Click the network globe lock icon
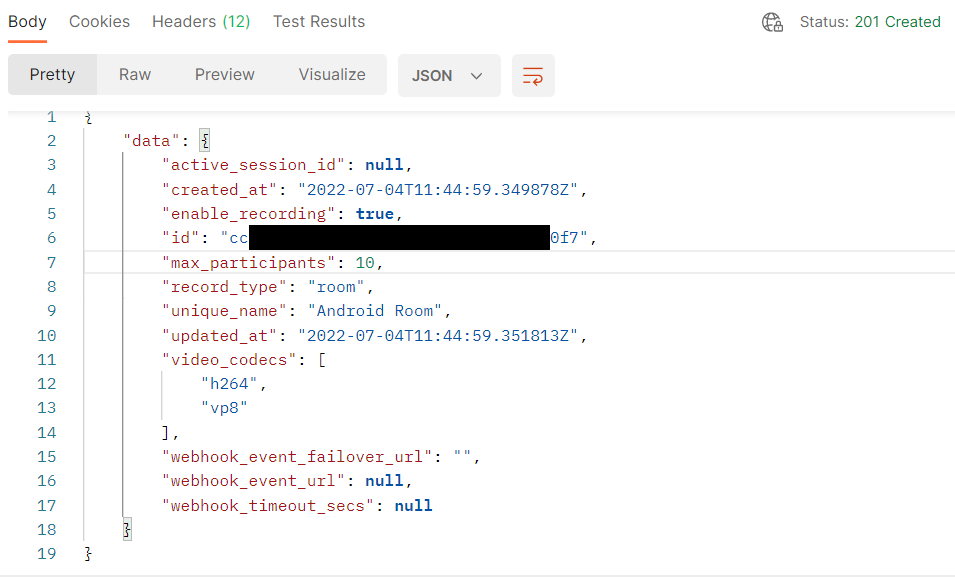The image size is (955, 577). pos(772,23)
